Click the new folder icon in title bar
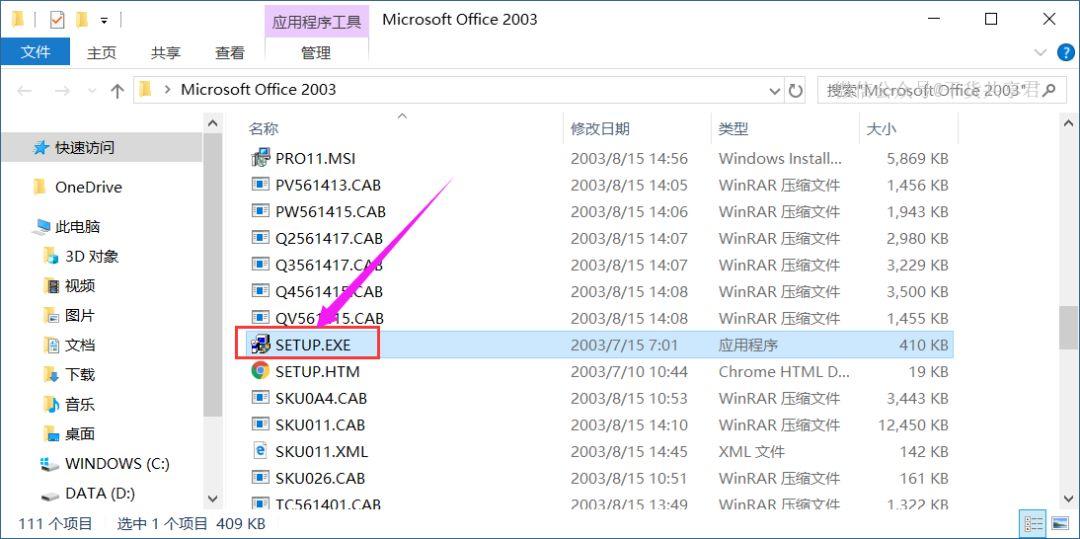Image resolution: width=1080 pixels, height=539 pixels. [x=82, y=20]
